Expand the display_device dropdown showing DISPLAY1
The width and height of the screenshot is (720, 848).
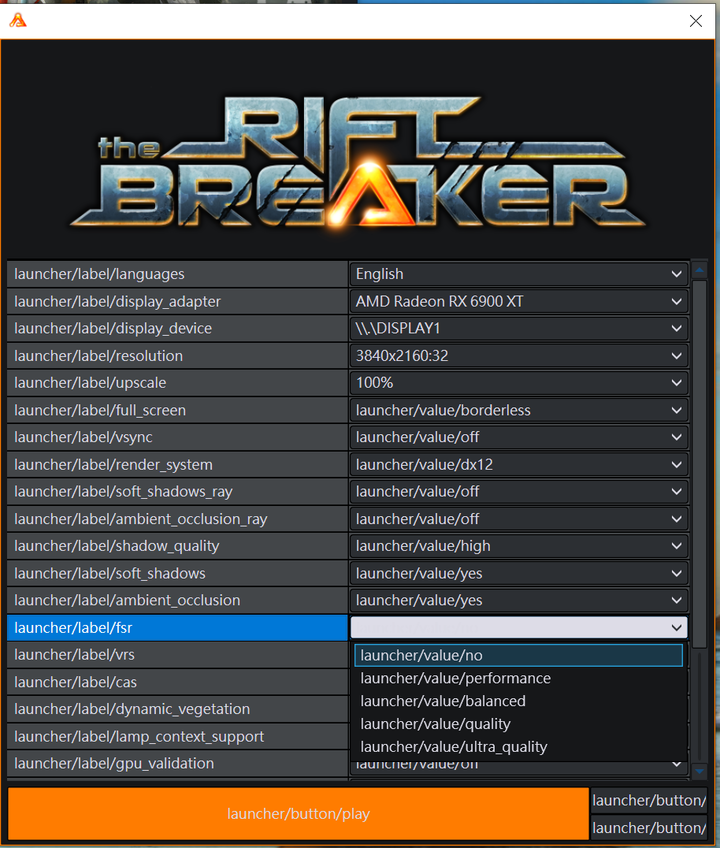[519, 328]
